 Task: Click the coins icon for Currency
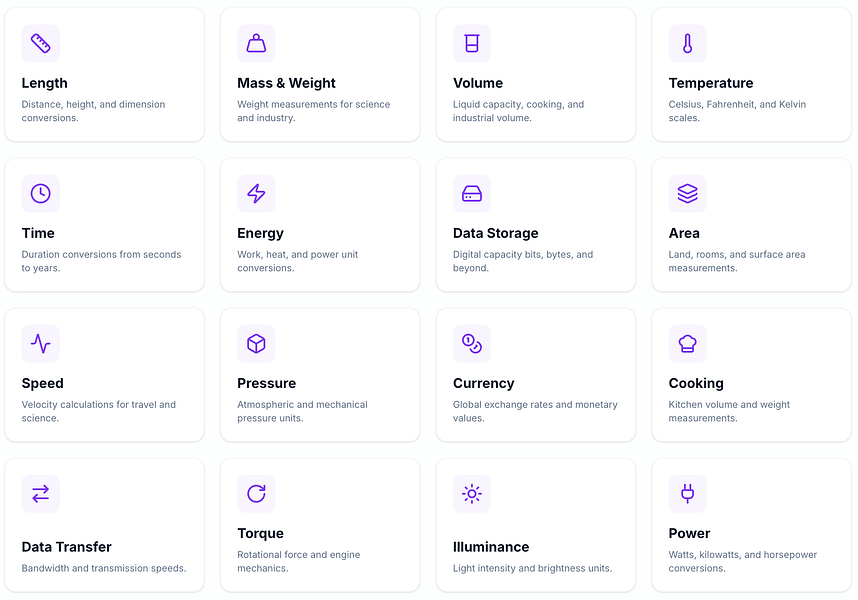pos(472,343)
